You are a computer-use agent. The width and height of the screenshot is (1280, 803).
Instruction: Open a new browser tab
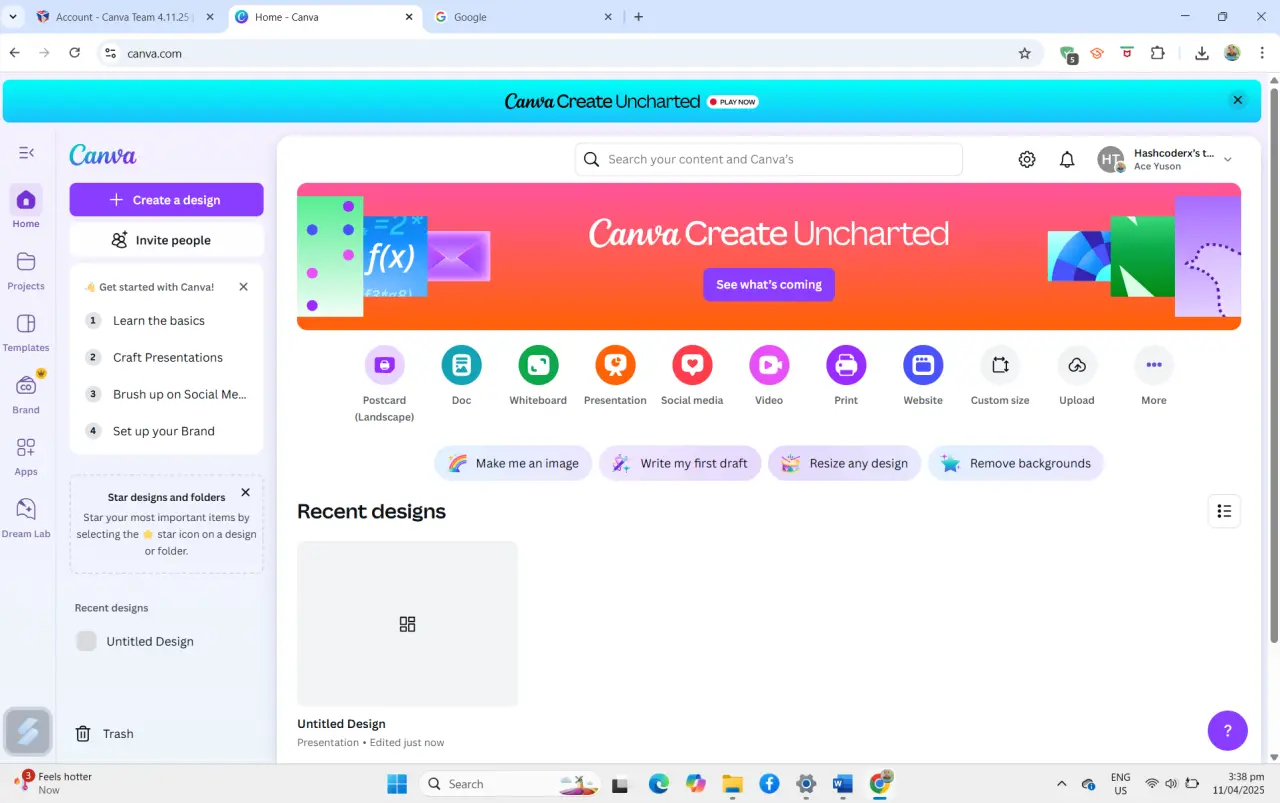639,17
